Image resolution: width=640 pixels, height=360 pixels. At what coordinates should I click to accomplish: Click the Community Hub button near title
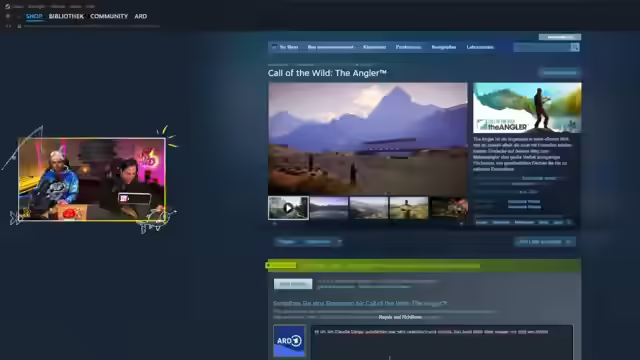(559, 73)
